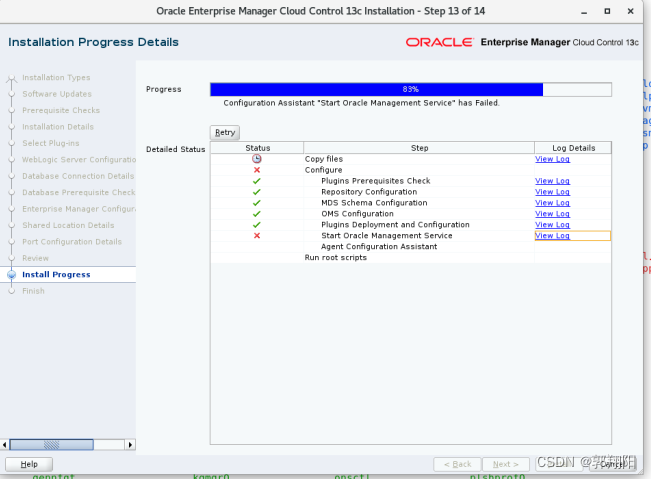Click the Step column header

pyautogui.click(x=419, y=148)
